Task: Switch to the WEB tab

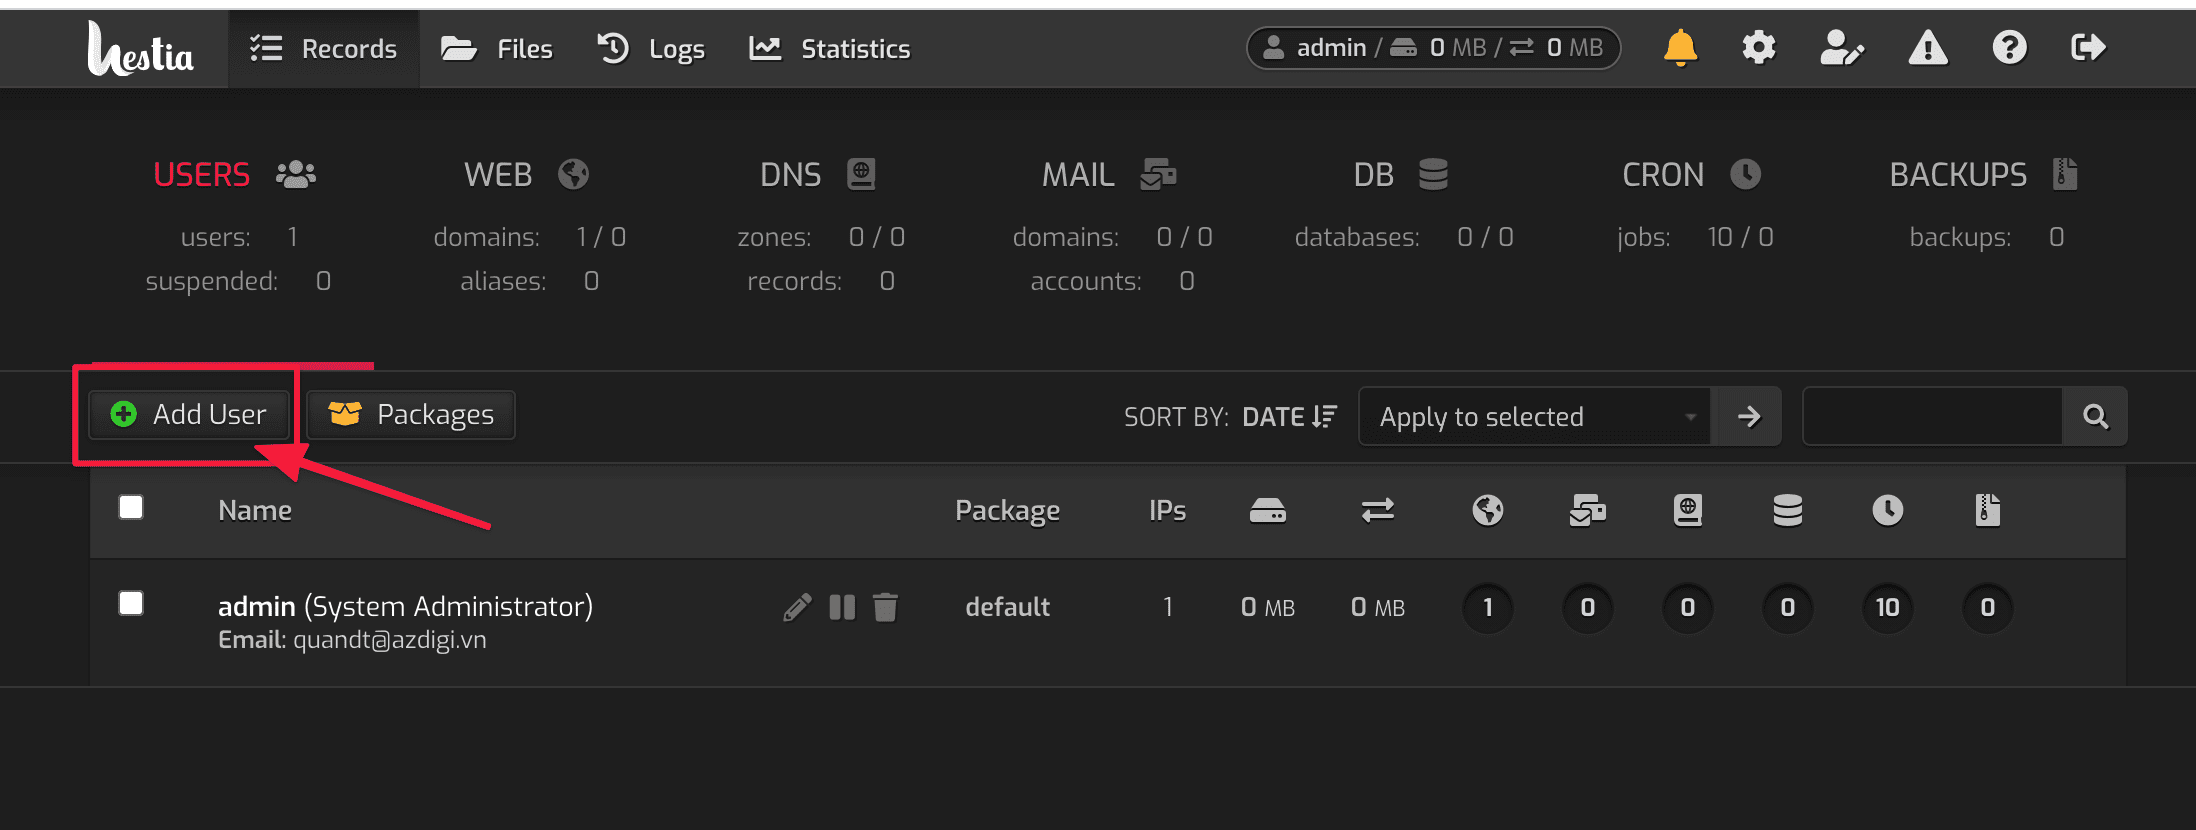Action: tap(526, 175)
